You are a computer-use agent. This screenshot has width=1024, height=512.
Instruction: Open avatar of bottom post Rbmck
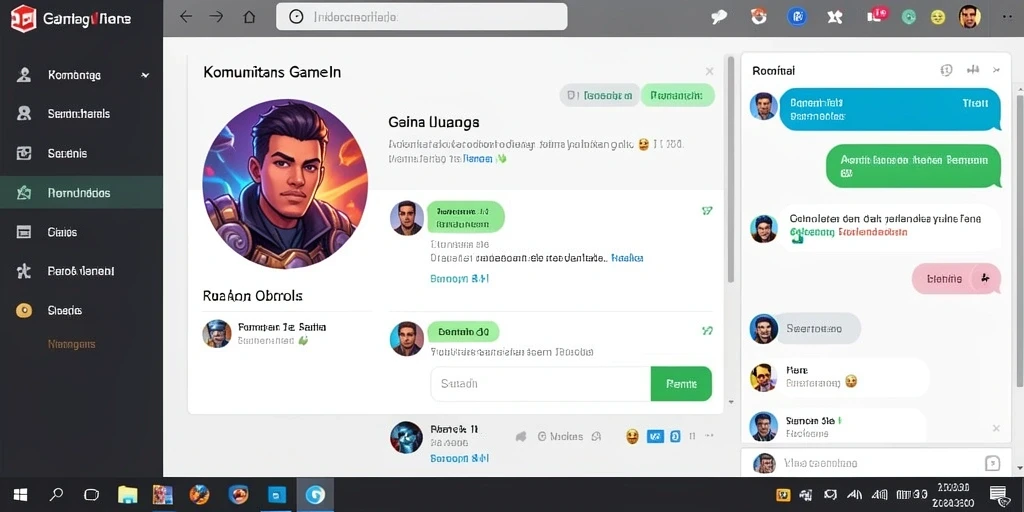406,437
